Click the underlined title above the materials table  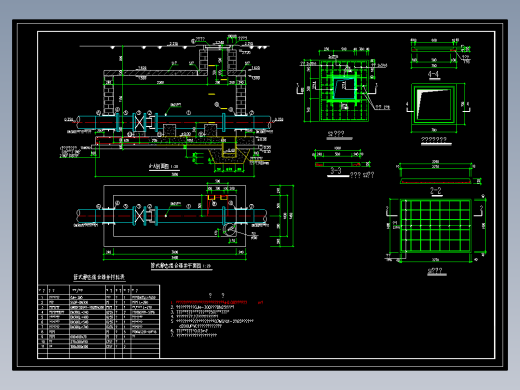(99, 277)
